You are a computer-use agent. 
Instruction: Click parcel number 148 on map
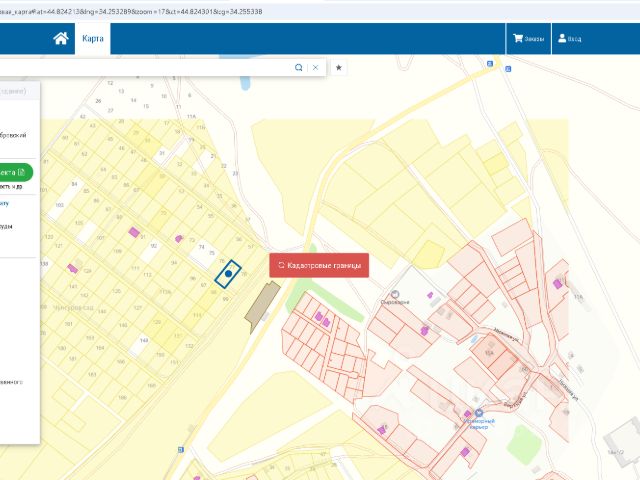(144, 340)
